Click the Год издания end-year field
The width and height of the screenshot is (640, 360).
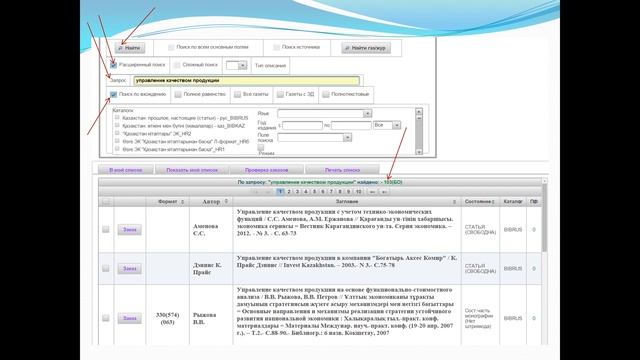pos(351,125)
